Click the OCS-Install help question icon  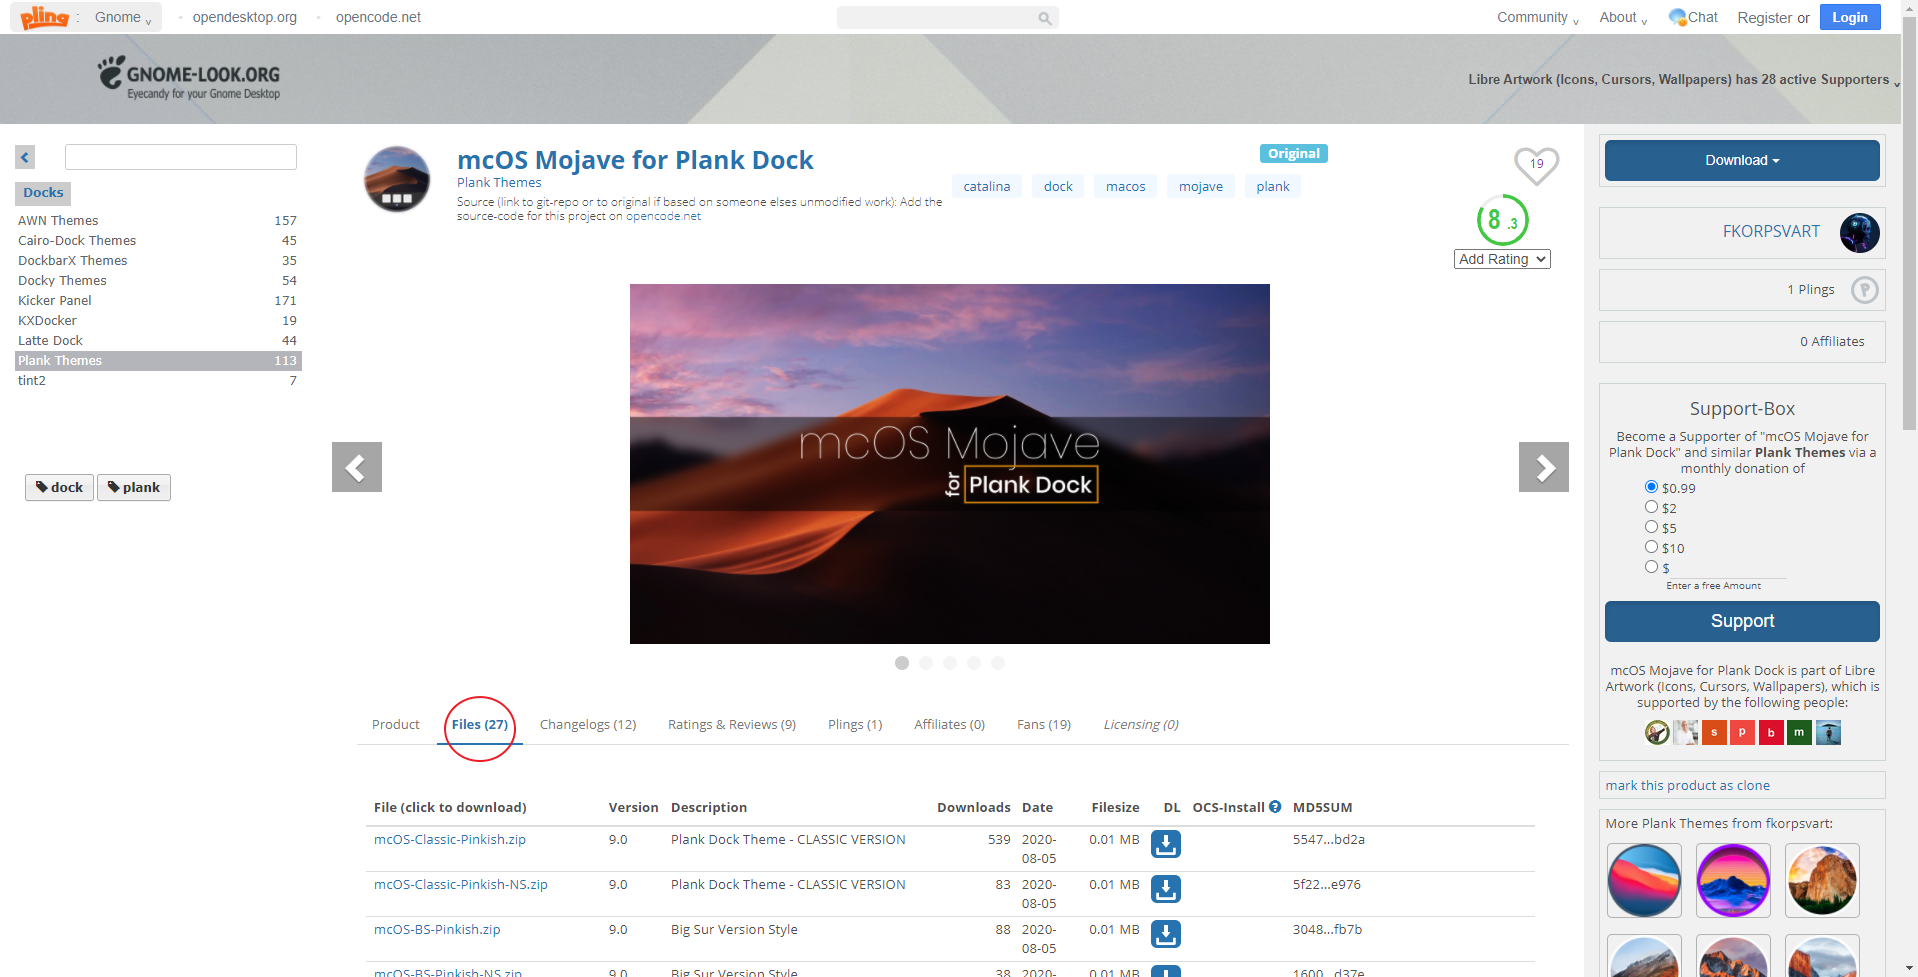1275,807
